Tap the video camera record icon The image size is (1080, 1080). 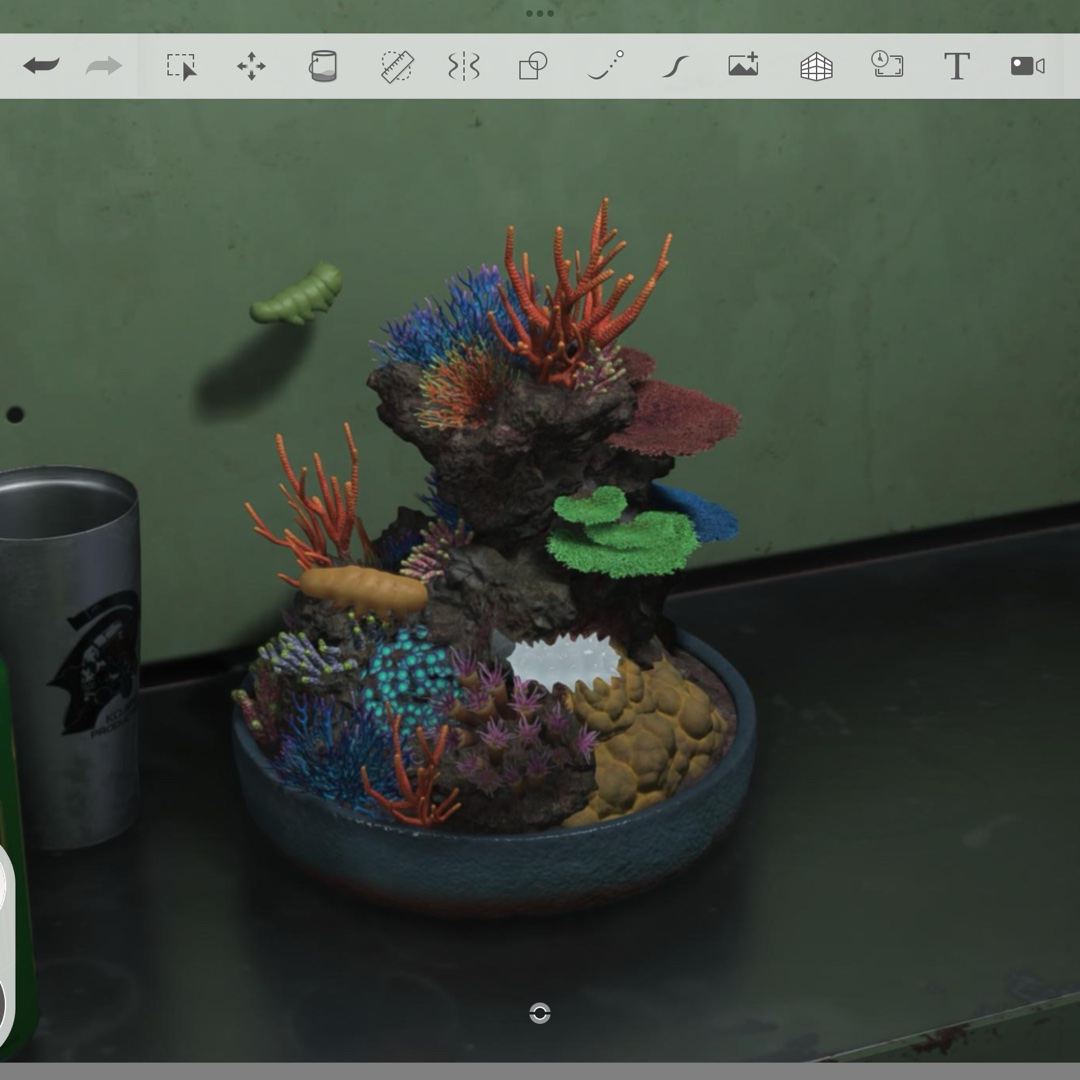(1028, 66)
